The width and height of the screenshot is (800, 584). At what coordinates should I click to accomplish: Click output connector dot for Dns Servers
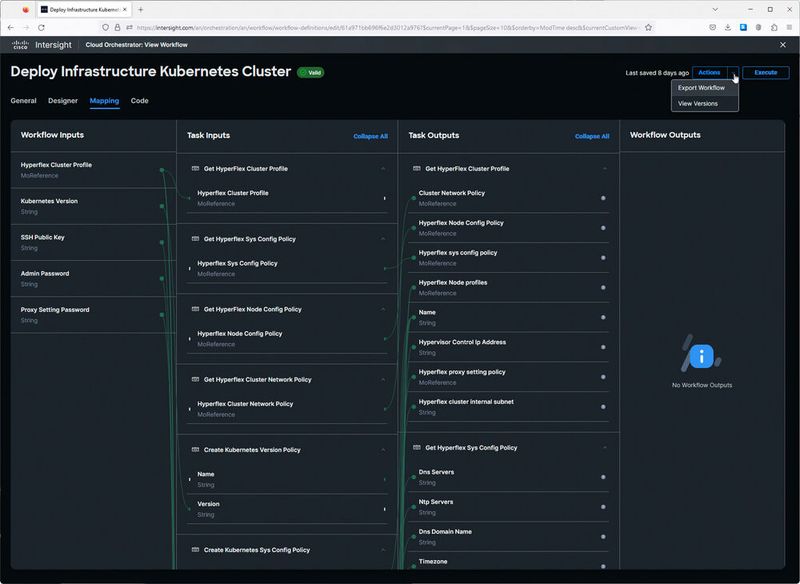[x=603, y=477]
